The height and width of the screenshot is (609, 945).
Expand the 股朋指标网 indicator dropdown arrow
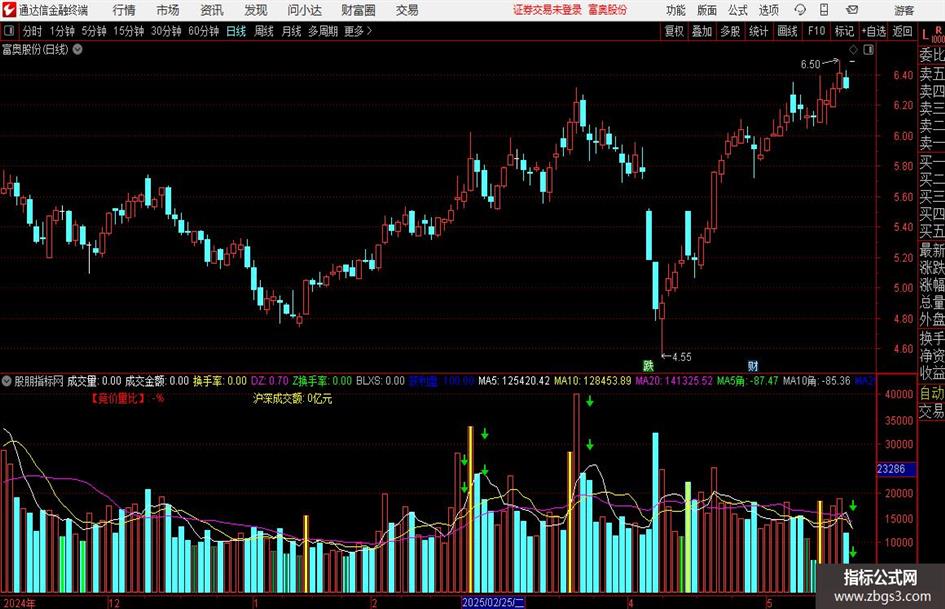(x=7, y=380)
